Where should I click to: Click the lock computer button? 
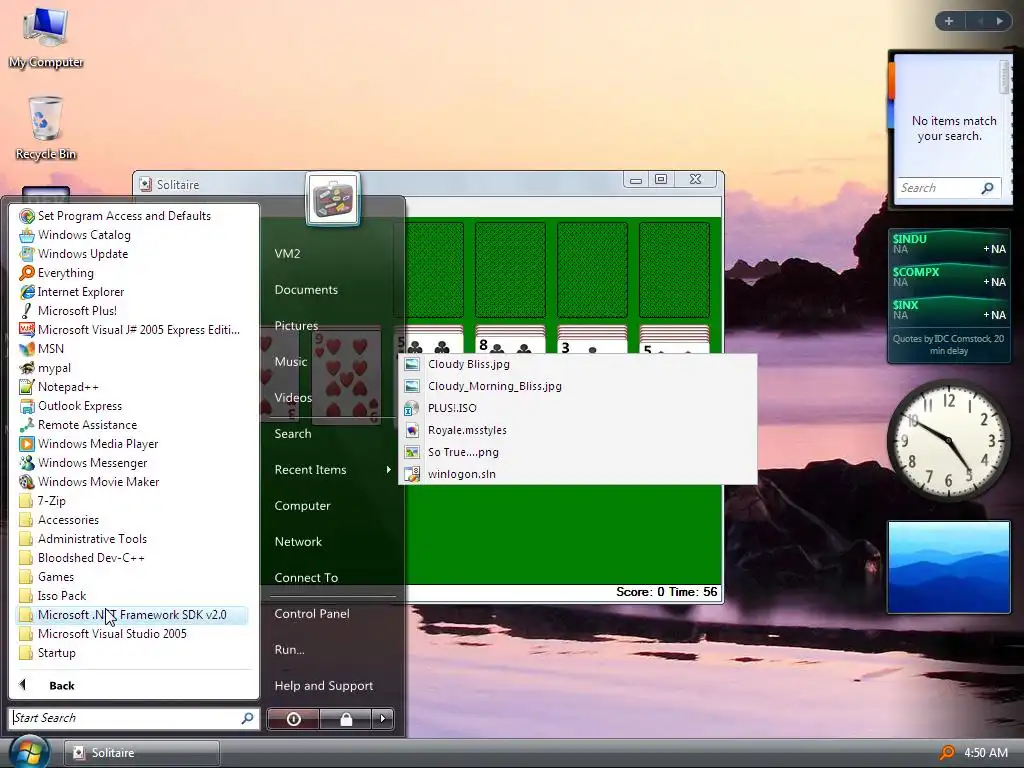pyautogui.click(x=345, y=719)
